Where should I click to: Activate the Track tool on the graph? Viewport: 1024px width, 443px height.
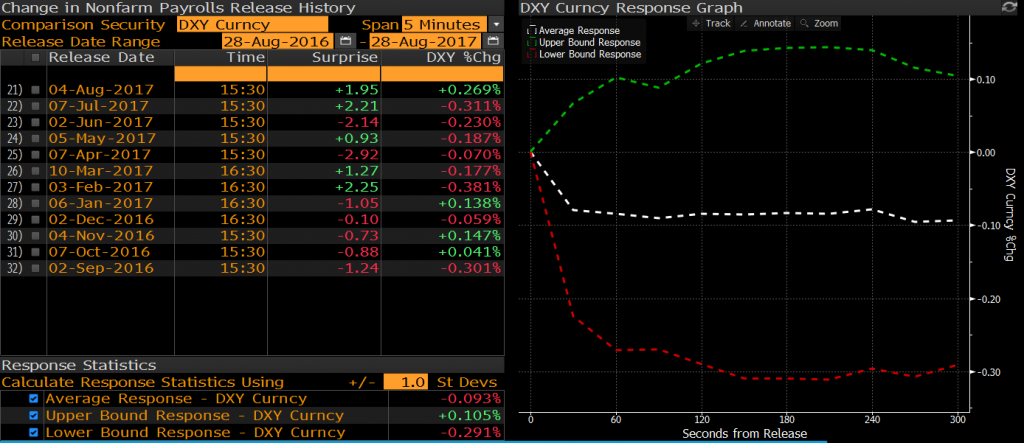(x=712, y=23)
